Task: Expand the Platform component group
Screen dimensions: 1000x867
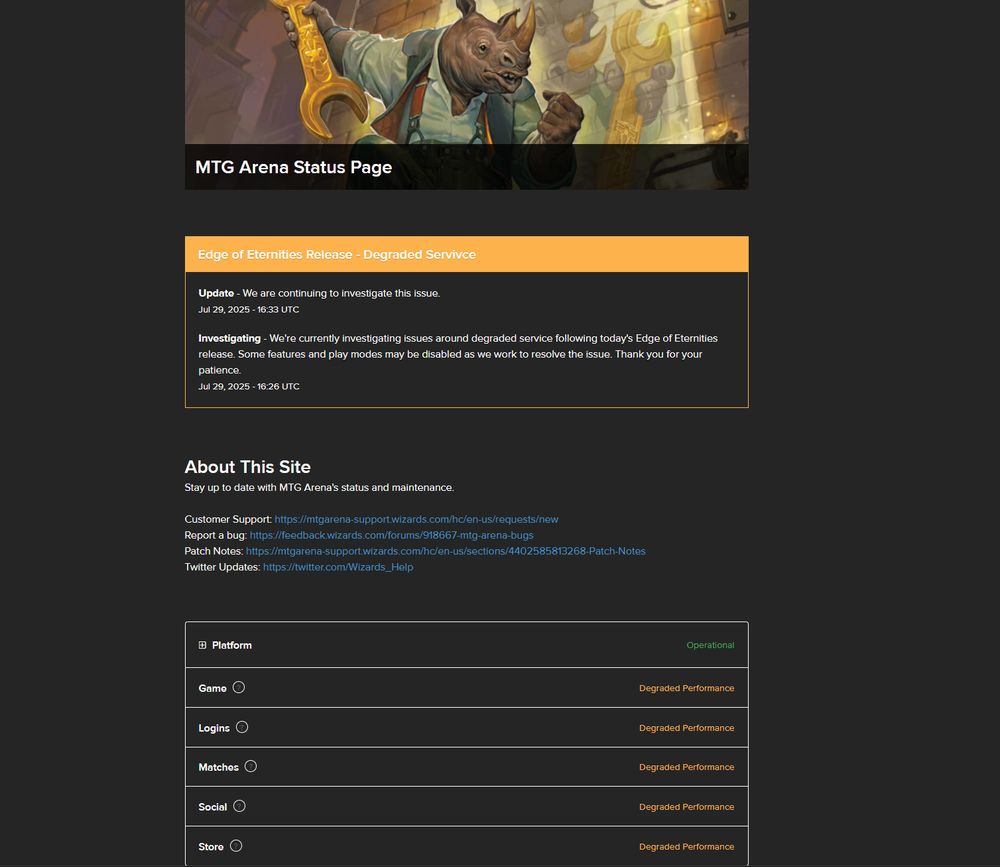Action: pyautogui.click(x=202, y=645)
